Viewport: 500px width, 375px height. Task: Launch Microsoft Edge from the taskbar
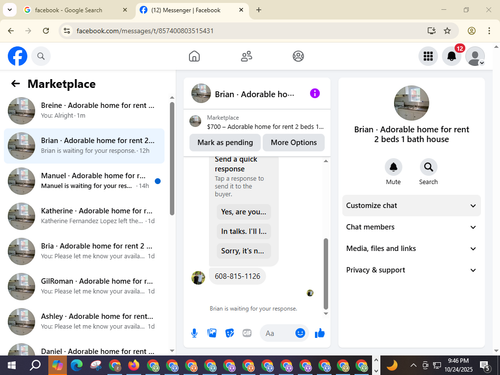(76, 366)
